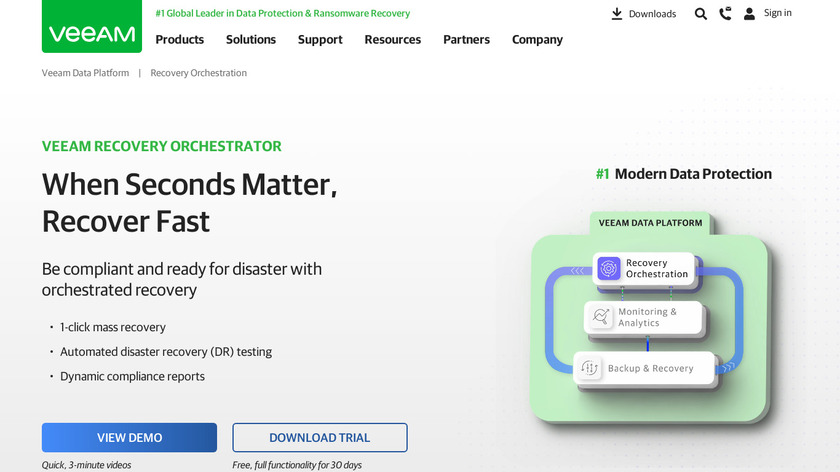Click the VIEW DEMO button
The height and width of the screenshot is (472, 840).
(129, 437)
